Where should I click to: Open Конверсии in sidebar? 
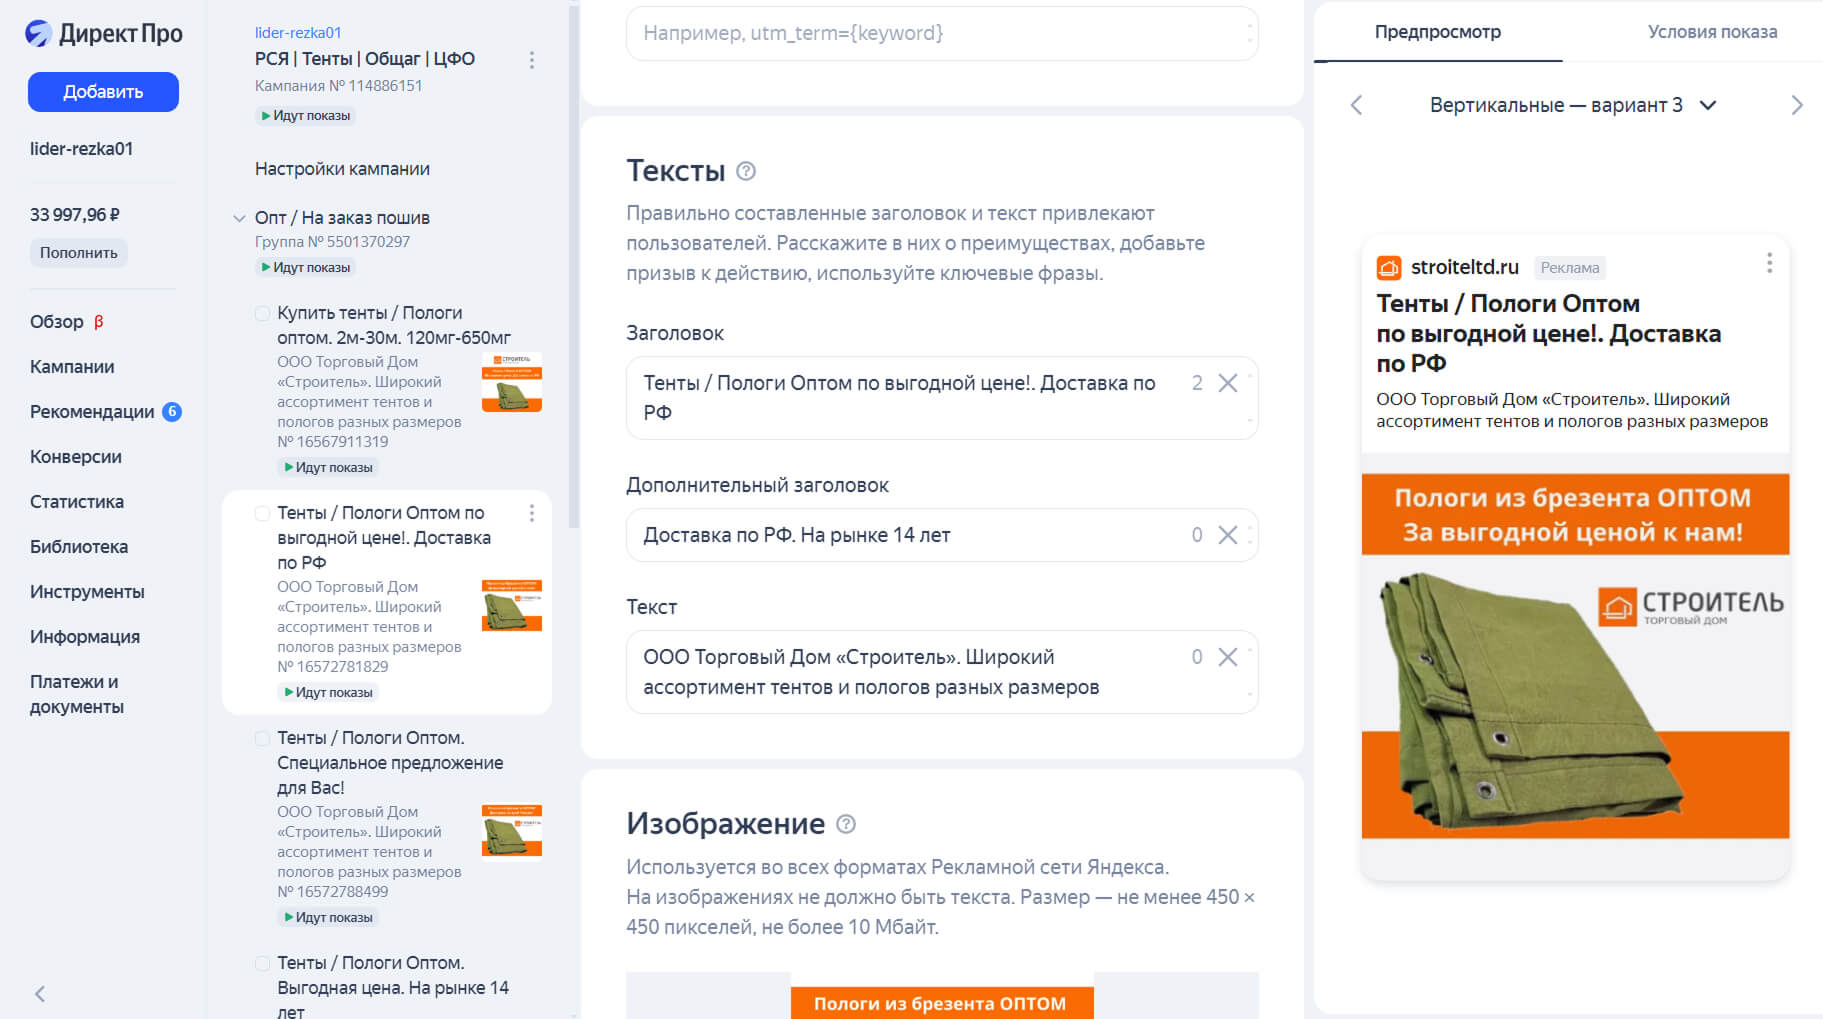click(76, 457)
